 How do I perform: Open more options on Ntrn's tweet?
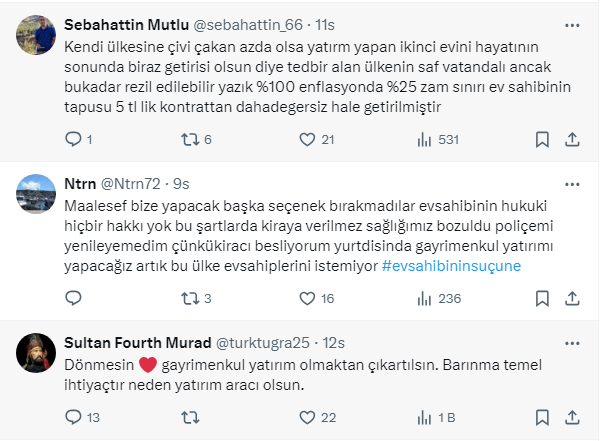(x=572, y=185)
